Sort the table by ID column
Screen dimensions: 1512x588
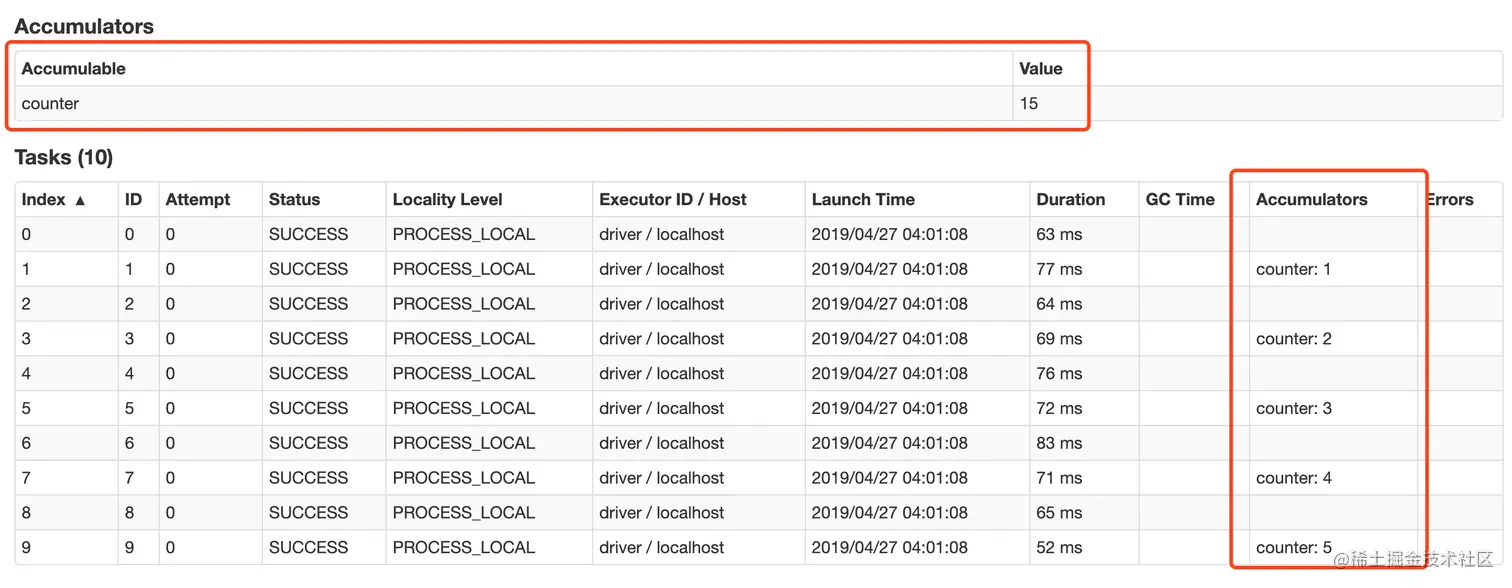[x=133, y=199]
